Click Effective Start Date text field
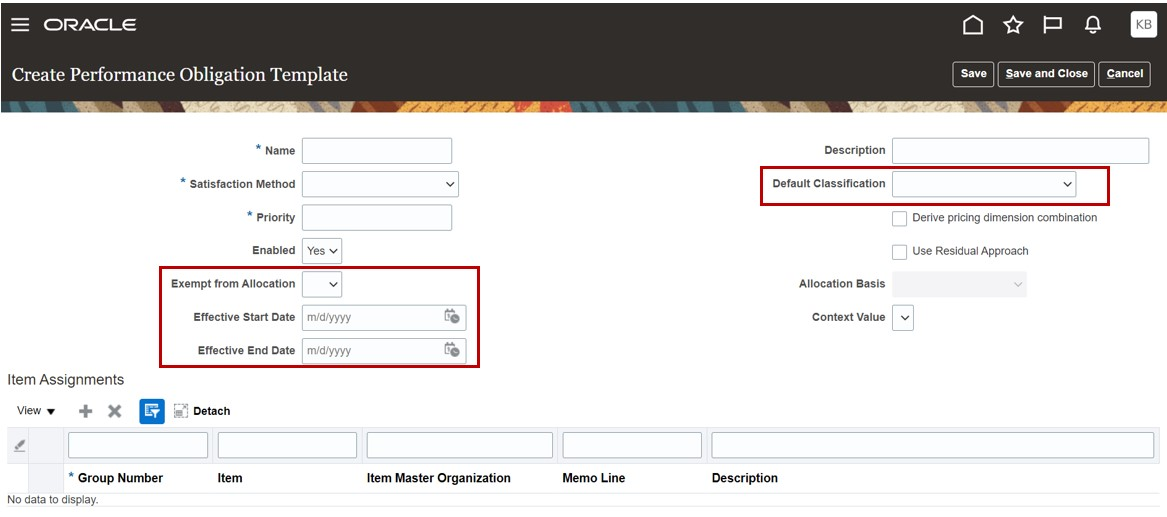1167x517 pixels. [372, 317]
